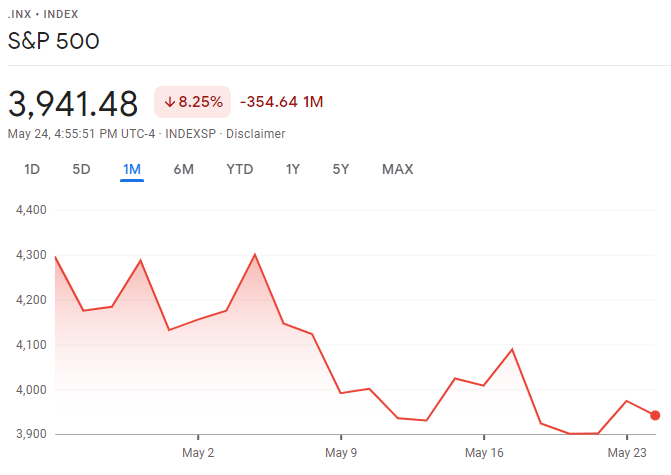This screenshot has width=671, height=475.
Task: Switch to the 5D chart range
Action: [81, 169]
